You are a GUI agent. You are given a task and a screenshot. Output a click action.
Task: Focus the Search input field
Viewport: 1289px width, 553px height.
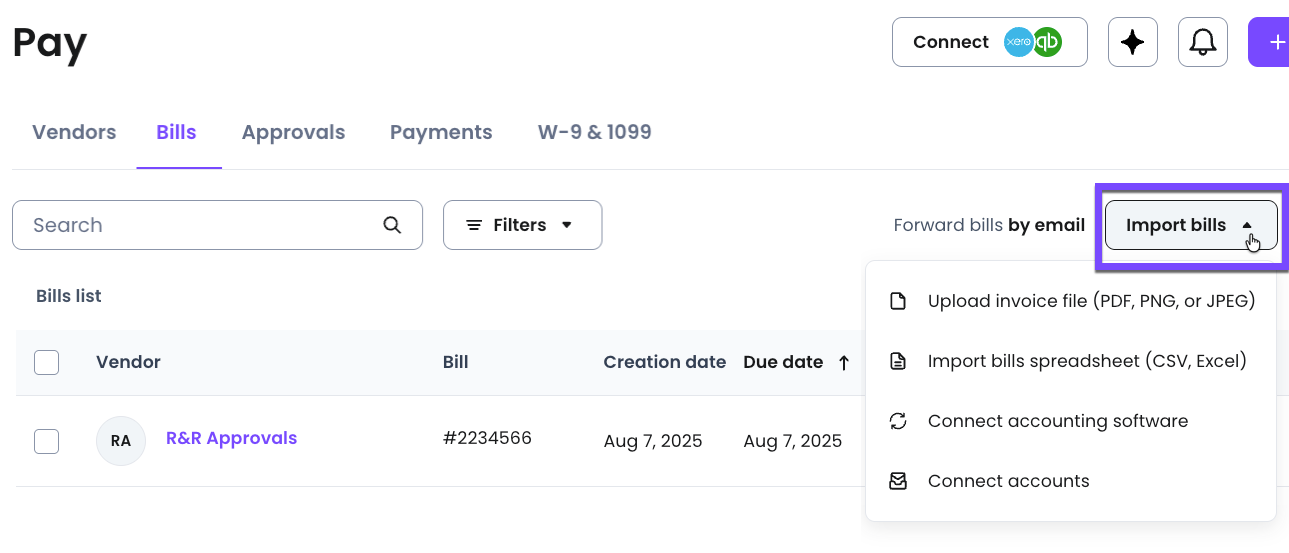[x=200, y=225]
